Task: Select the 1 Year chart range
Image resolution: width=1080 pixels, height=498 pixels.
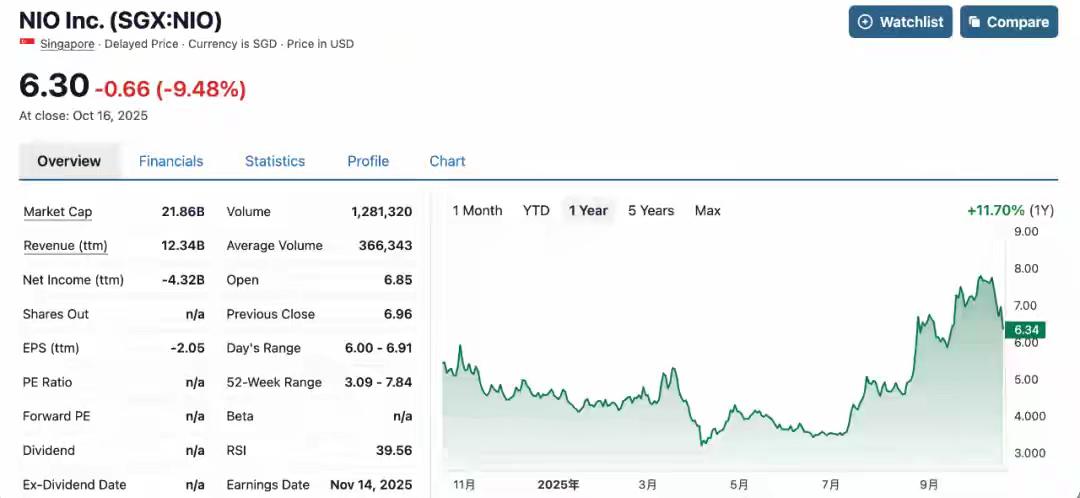Action: click(588, 211)
